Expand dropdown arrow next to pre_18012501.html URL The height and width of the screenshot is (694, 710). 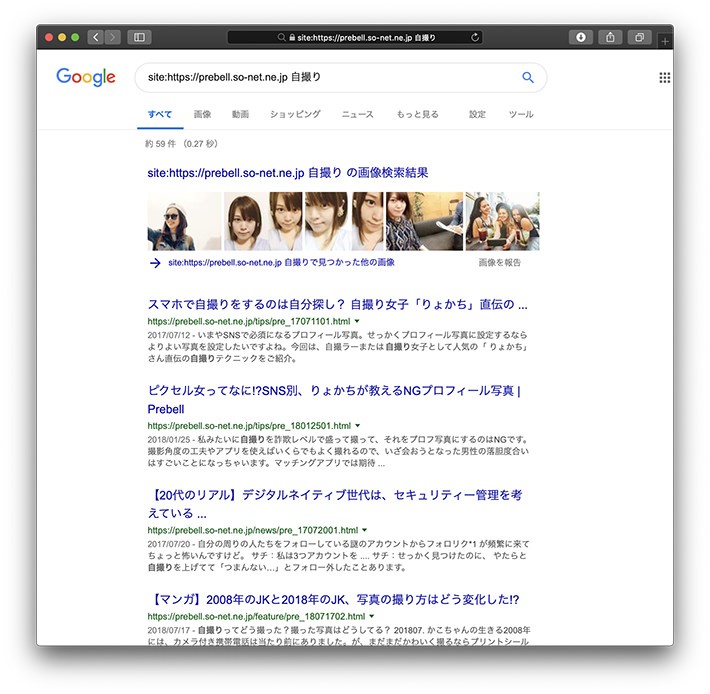[x=358, y=426]
